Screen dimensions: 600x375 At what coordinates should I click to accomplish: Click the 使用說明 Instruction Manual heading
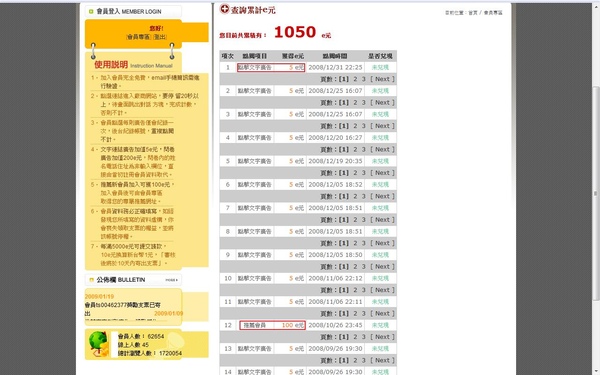[x=133, y=65]
